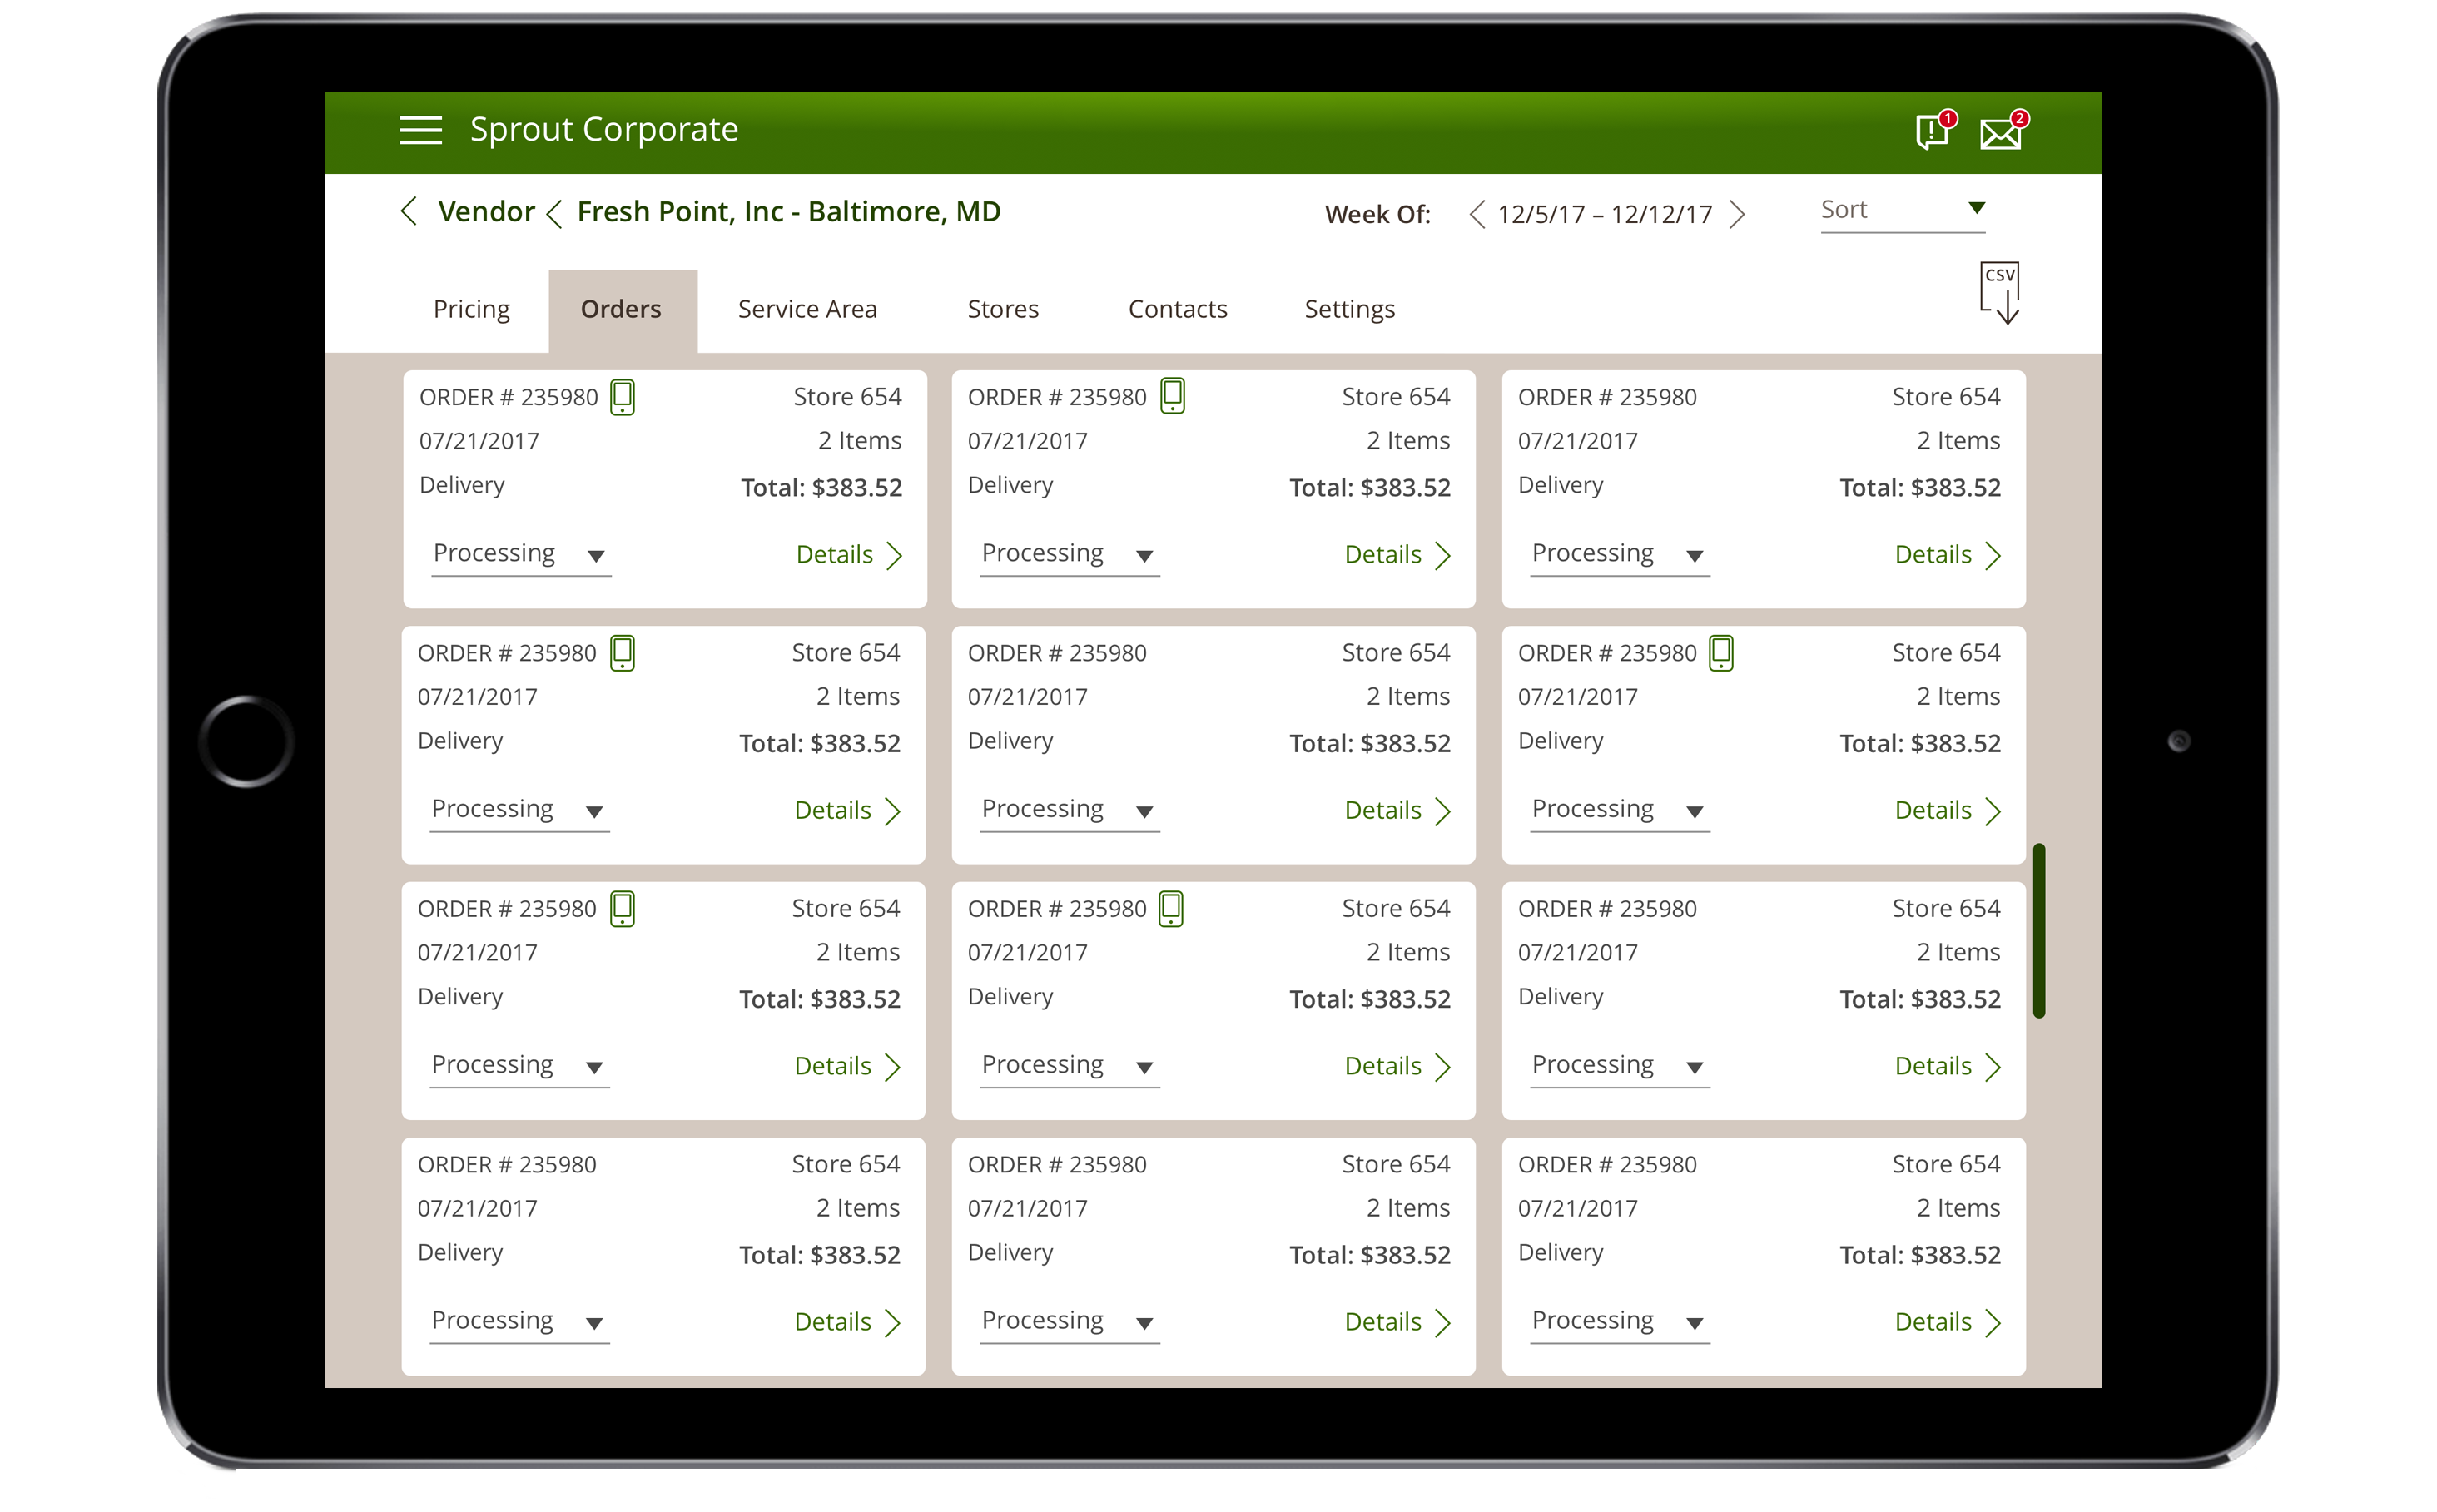
Task: Click the green vertical scrollbar thumb
Action: (x=2039, y=931)
